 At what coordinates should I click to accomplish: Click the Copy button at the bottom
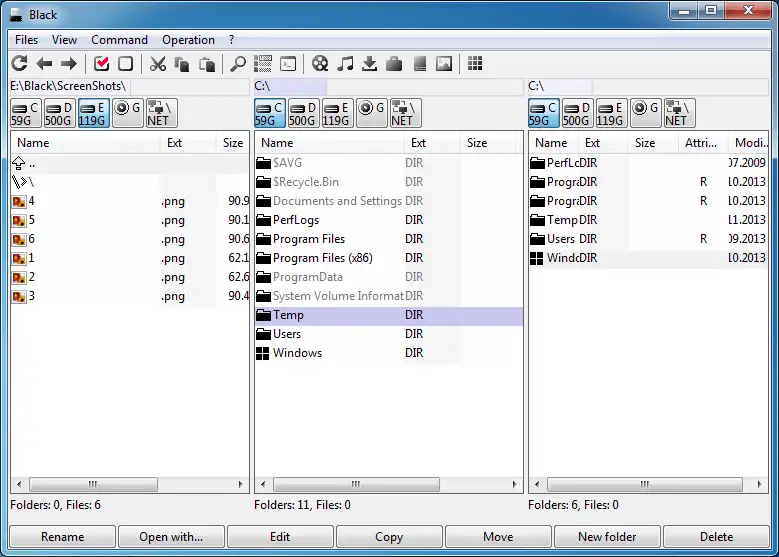click(389, 537)
